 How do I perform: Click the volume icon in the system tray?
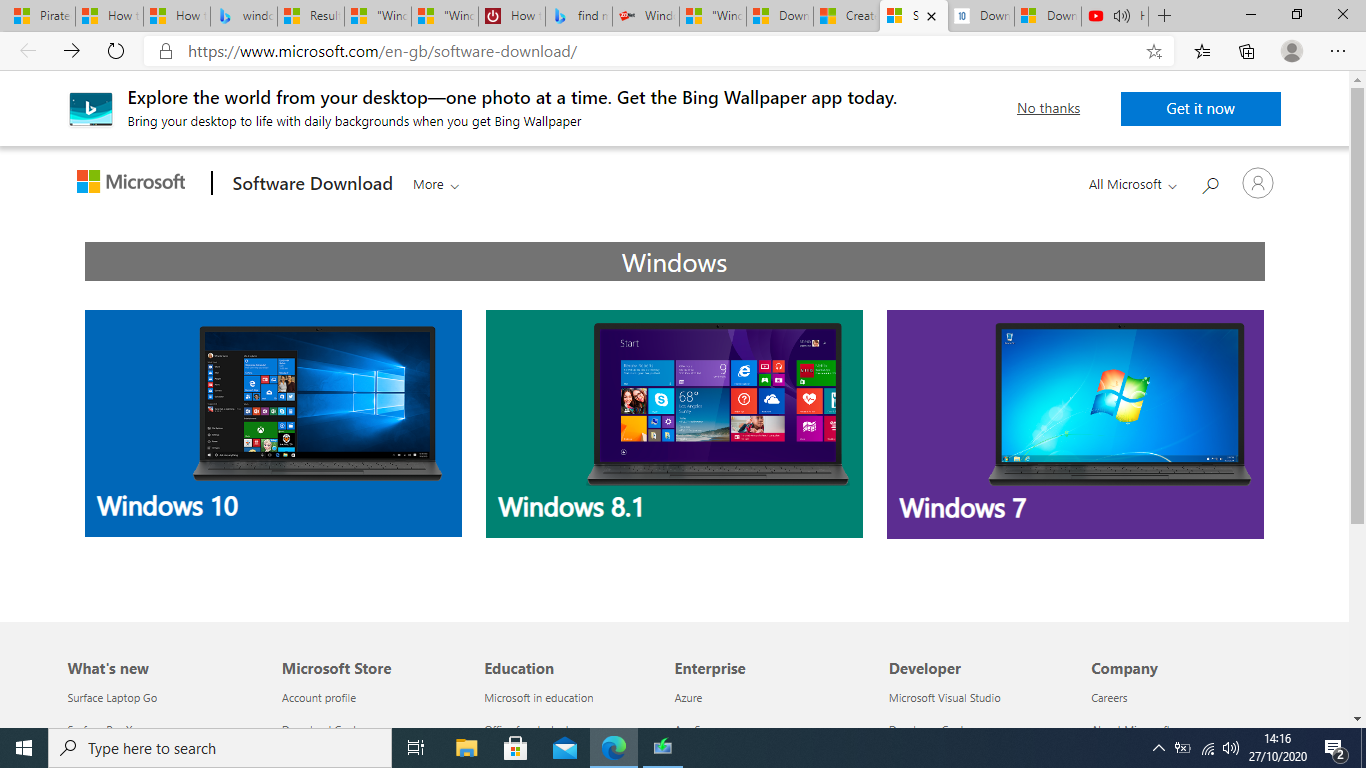(1232, 748)
